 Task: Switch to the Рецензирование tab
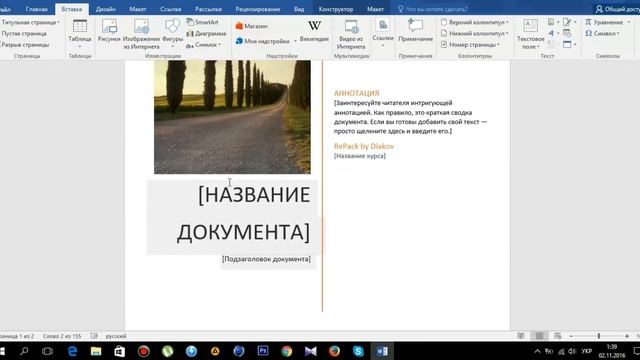[258, 9]
